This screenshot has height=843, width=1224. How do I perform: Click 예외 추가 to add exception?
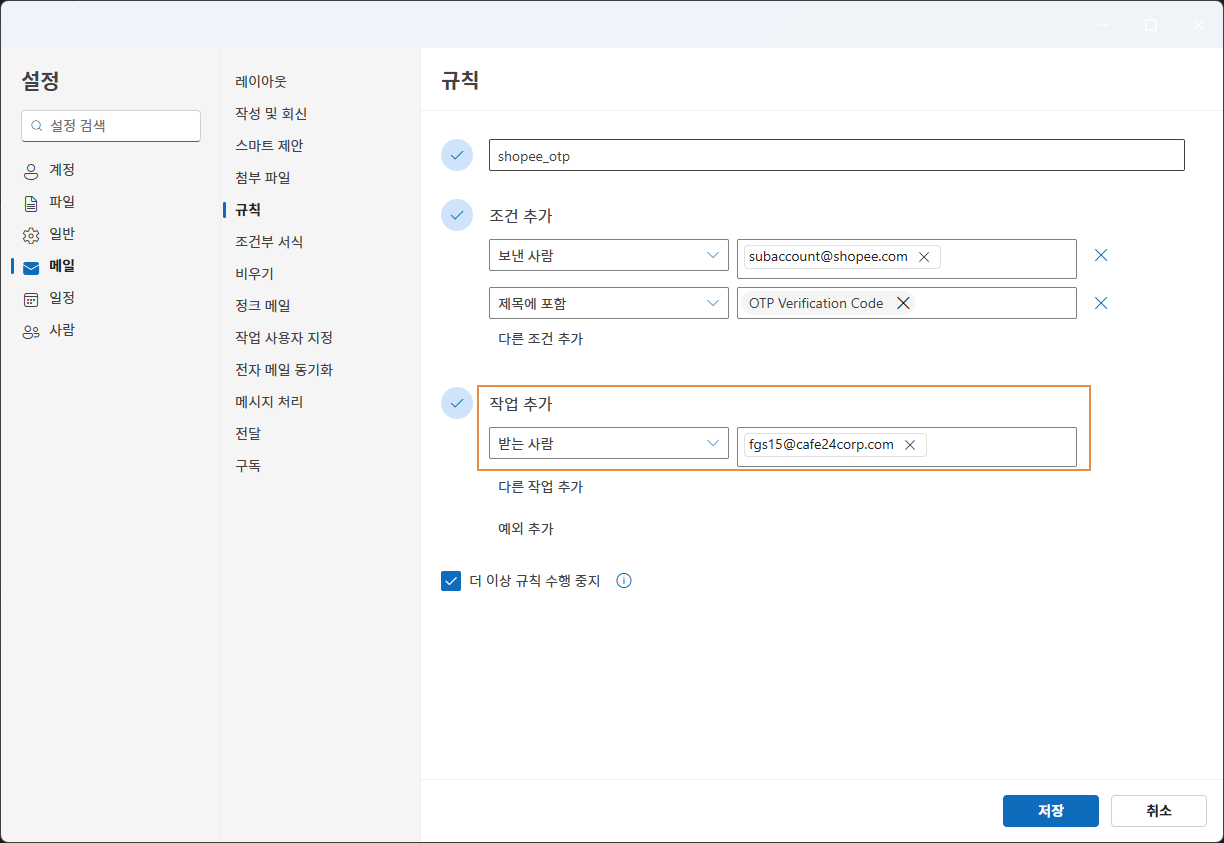(525, 528)
